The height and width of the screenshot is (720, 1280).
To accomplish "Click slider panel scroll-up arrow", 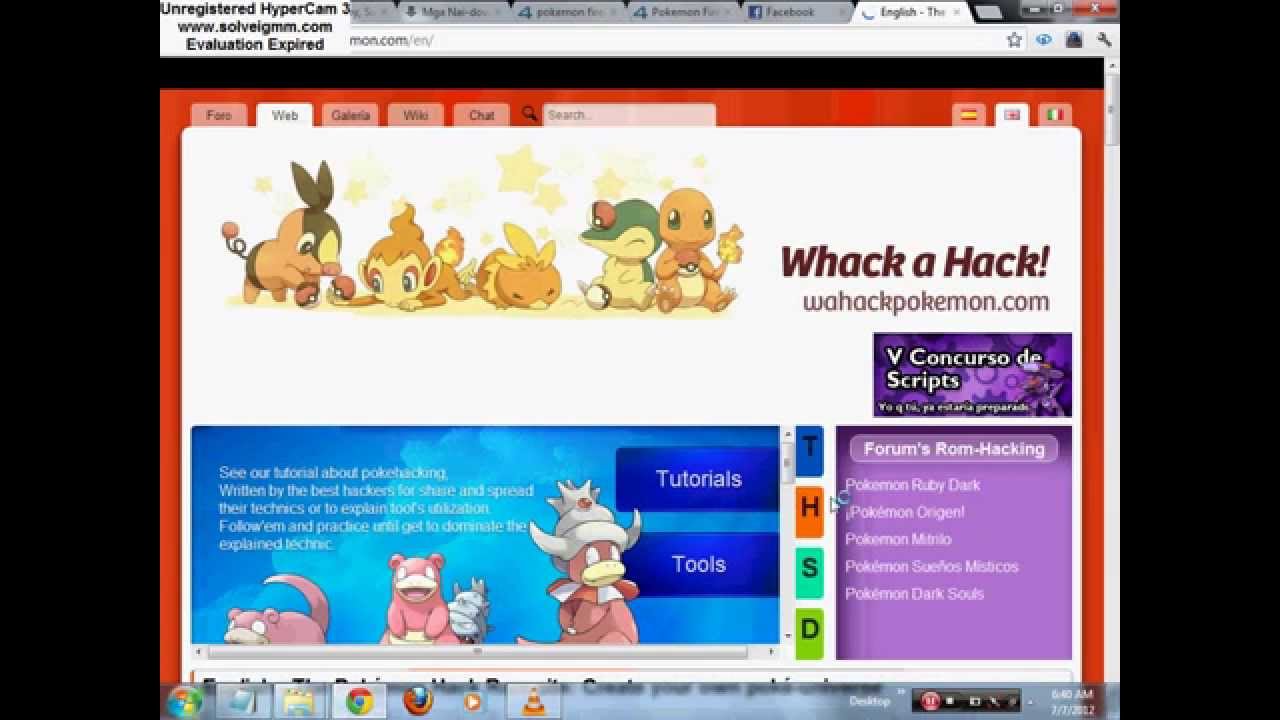I will (x=787, y=434).
